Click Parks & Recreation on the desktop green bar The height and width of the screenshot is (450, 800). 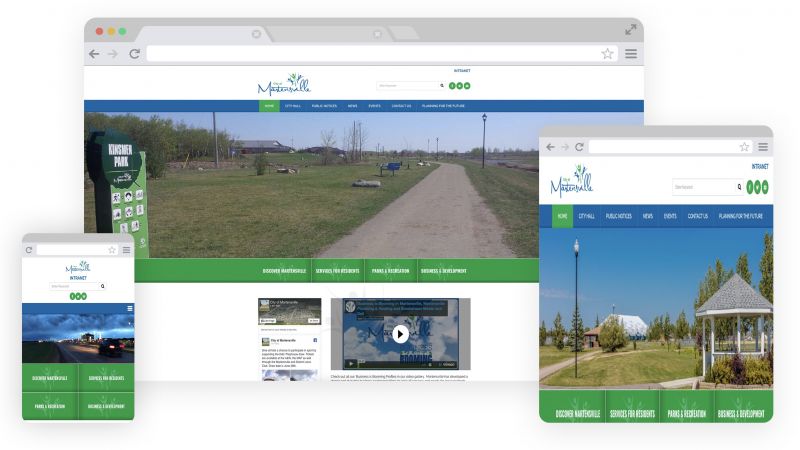point(391,271)
